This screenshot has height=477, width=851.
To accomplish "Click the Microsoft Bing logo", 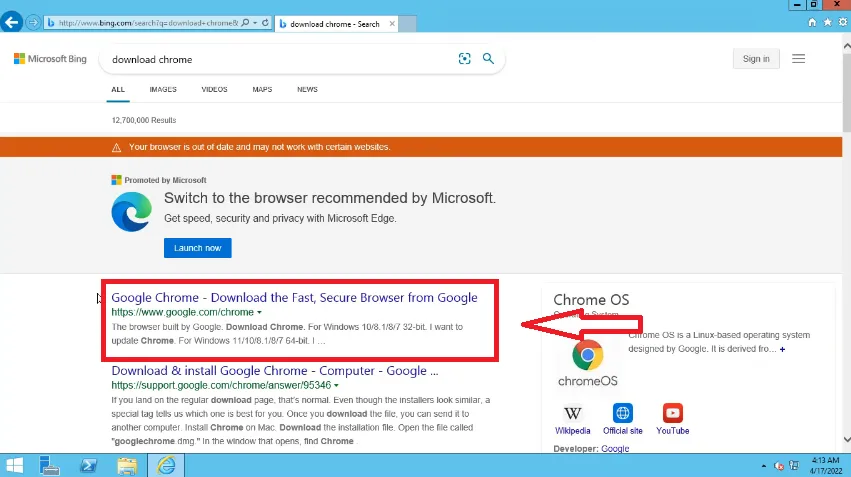I will pos(50,59).
